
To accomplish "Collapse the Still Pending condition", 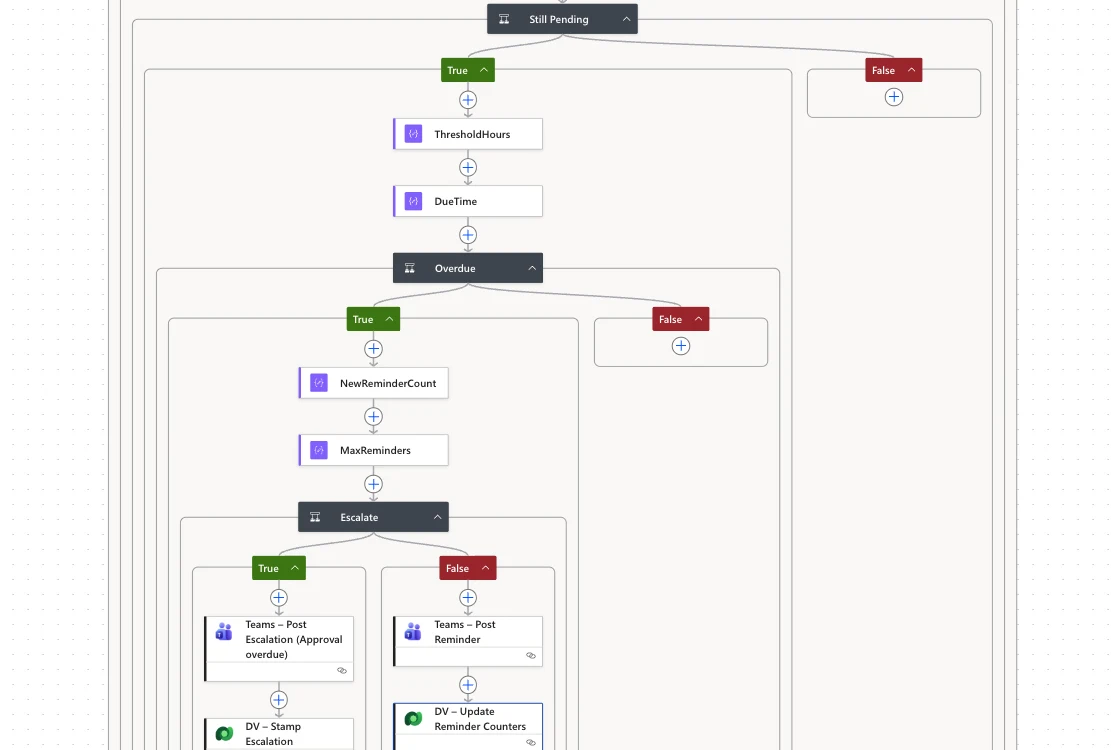I will point(626,19).
